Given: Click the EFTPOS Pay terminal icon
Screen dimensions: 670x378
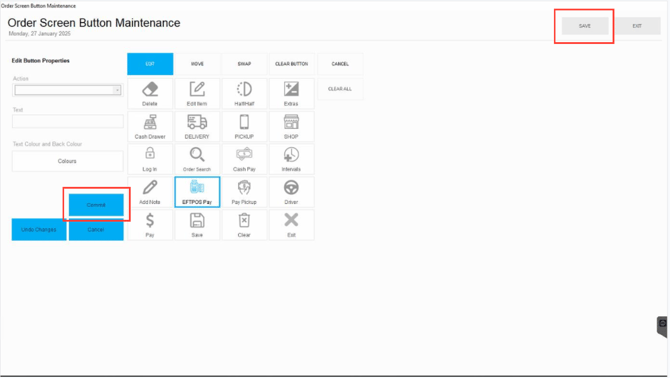Looking at the screenshot, I should 197,192.
